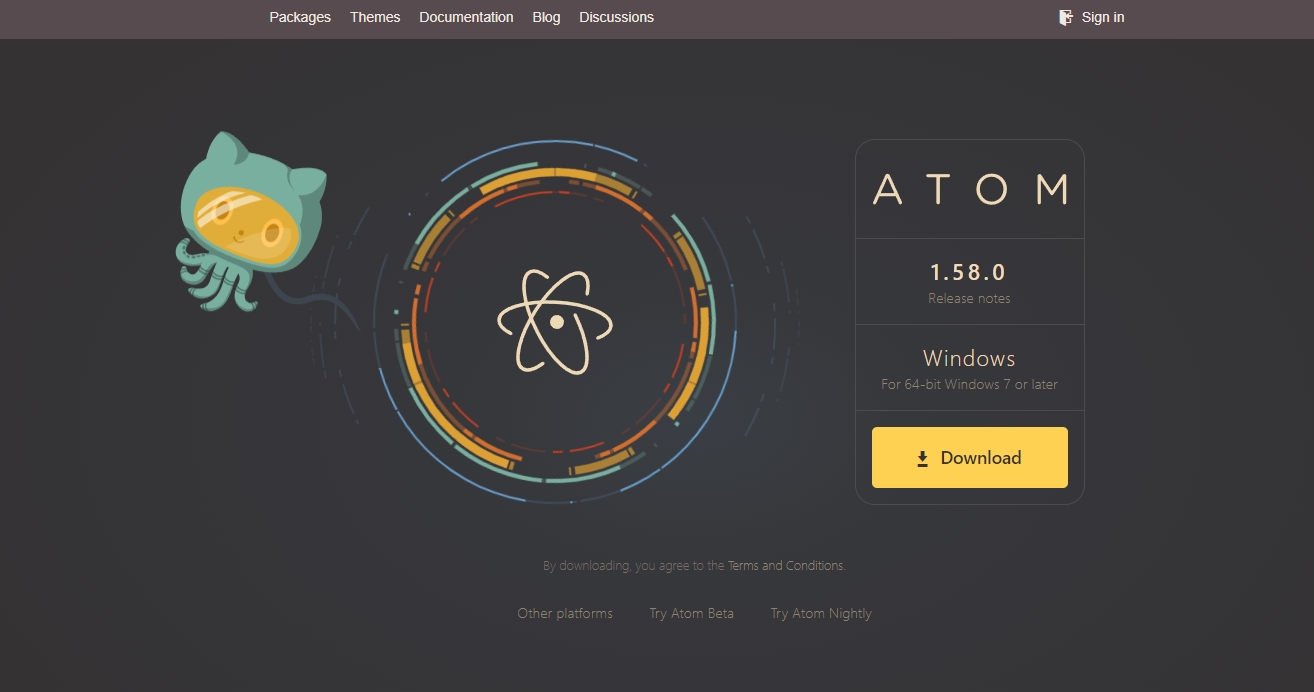
Task: Choose Other platforms
Action: point(565,613)
